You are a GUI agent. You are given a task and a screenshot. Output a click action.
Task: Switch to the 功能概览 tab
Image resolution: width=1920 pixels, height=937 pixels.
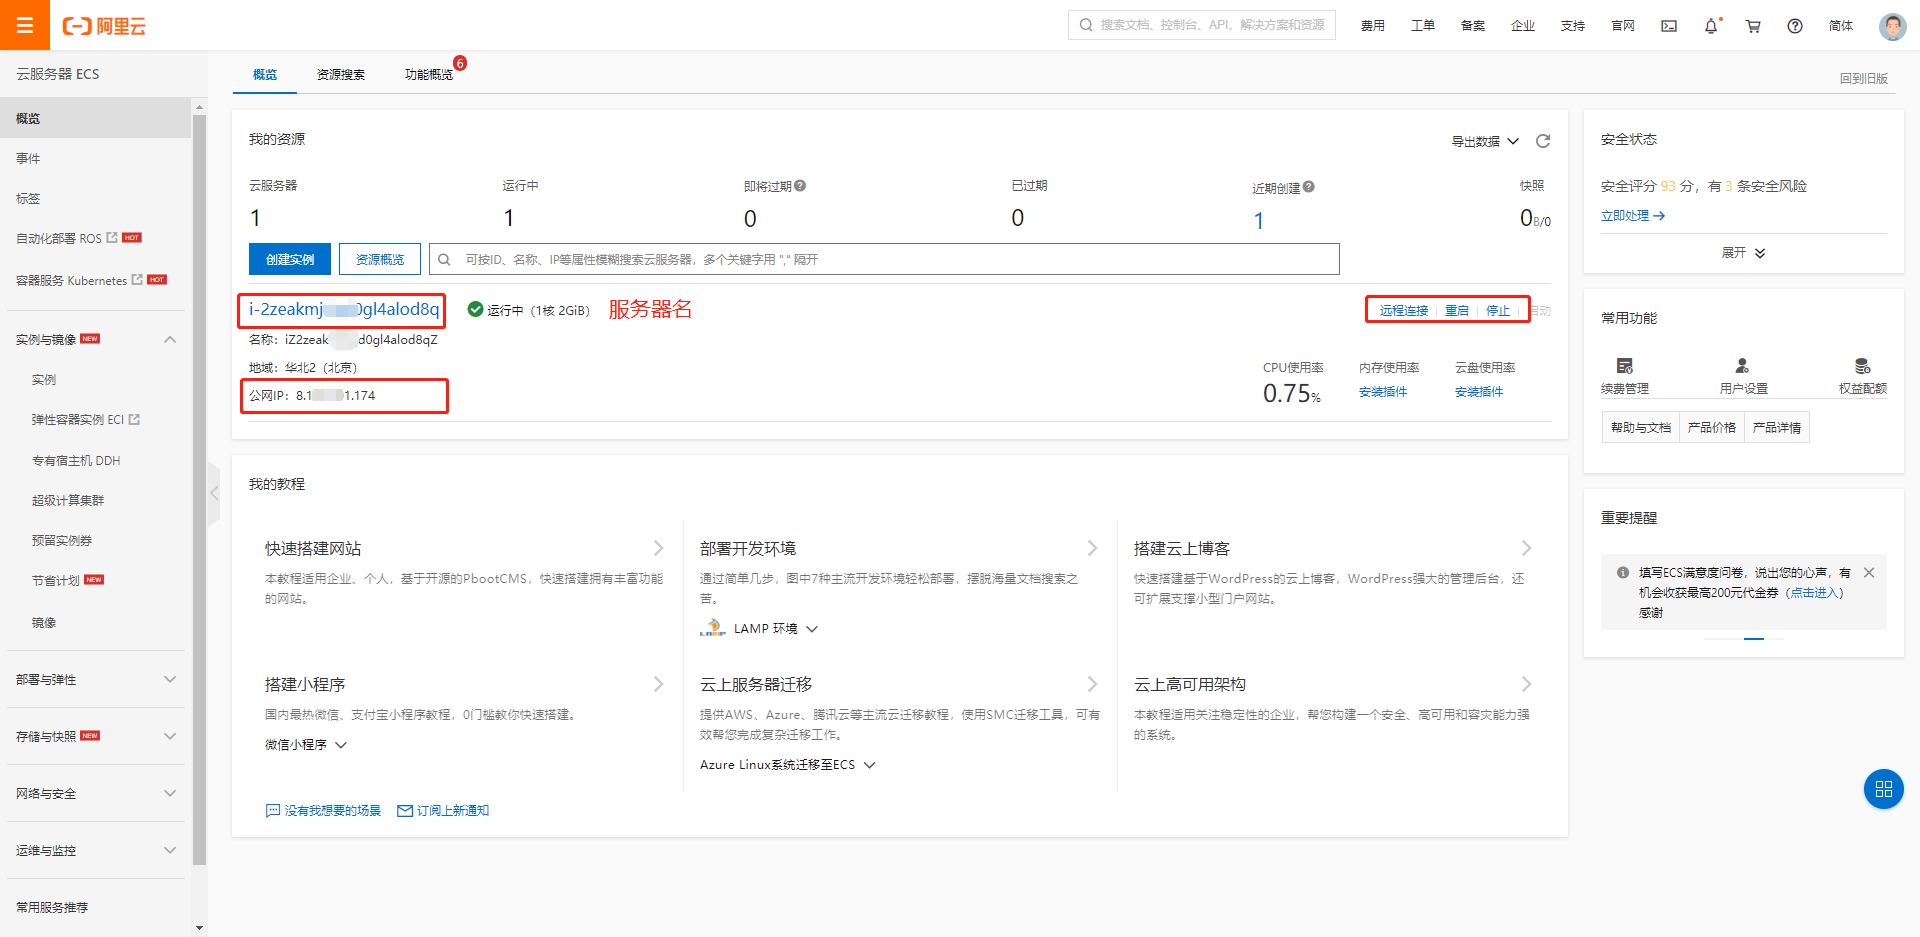coord(429,75)
